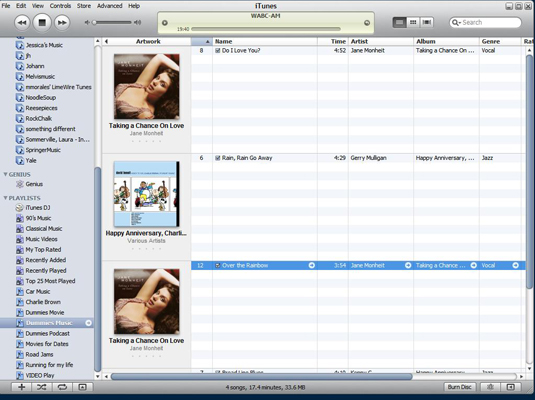Click the playback progress bar for WABC-AM

click(x=266, y=29)
